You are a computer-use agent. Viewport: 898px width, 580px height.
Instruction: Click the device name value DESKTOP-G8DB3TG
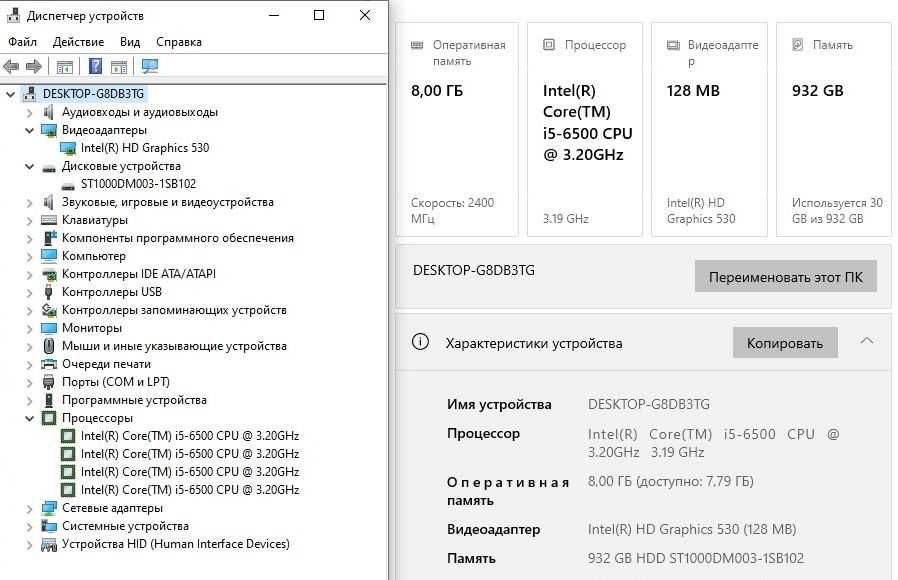(648, 404)
